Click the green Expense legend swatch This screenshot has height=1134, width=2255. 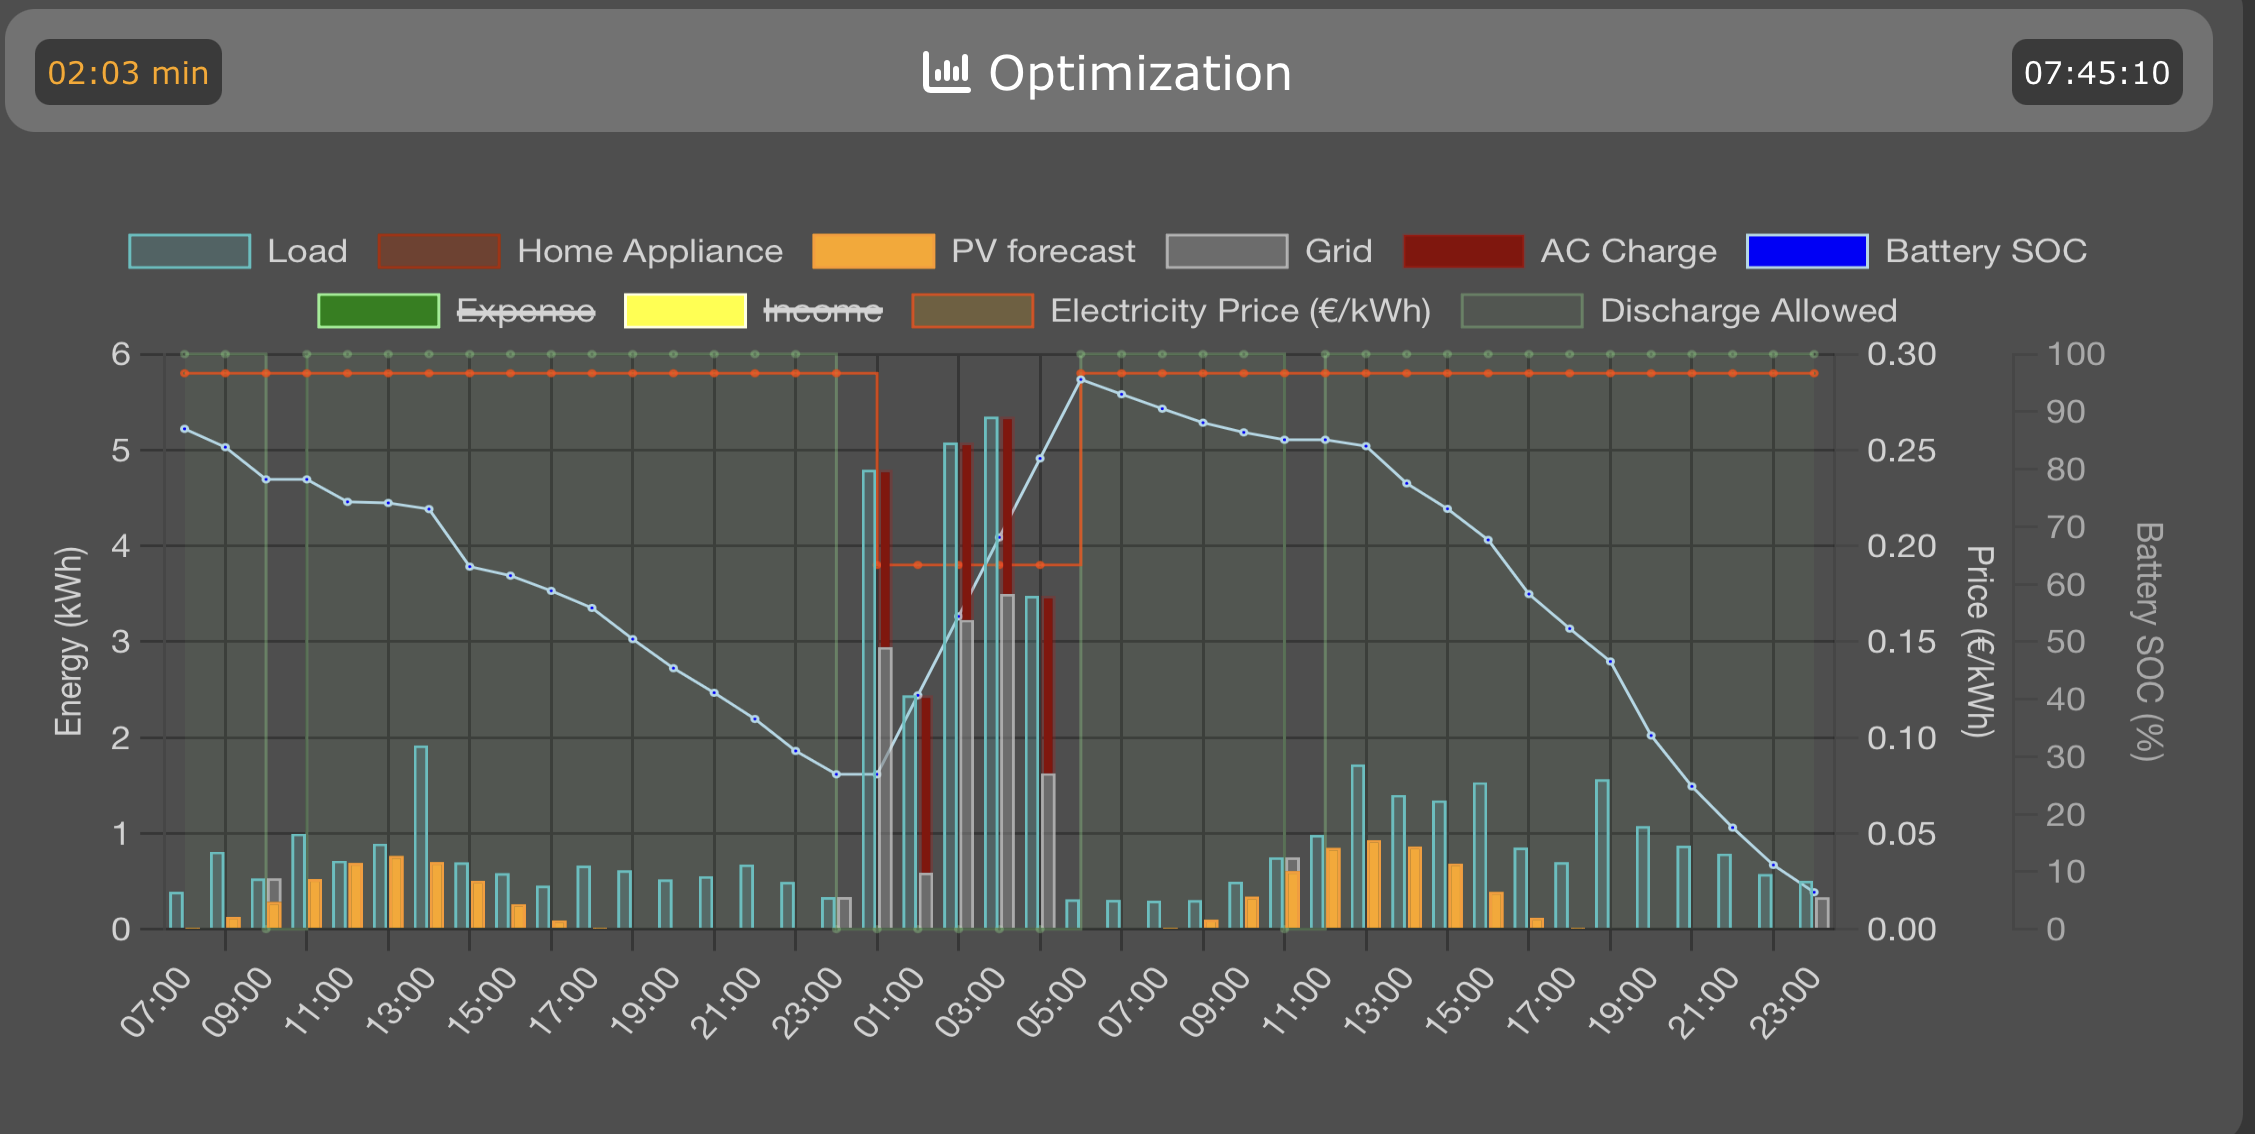point(378,311)
